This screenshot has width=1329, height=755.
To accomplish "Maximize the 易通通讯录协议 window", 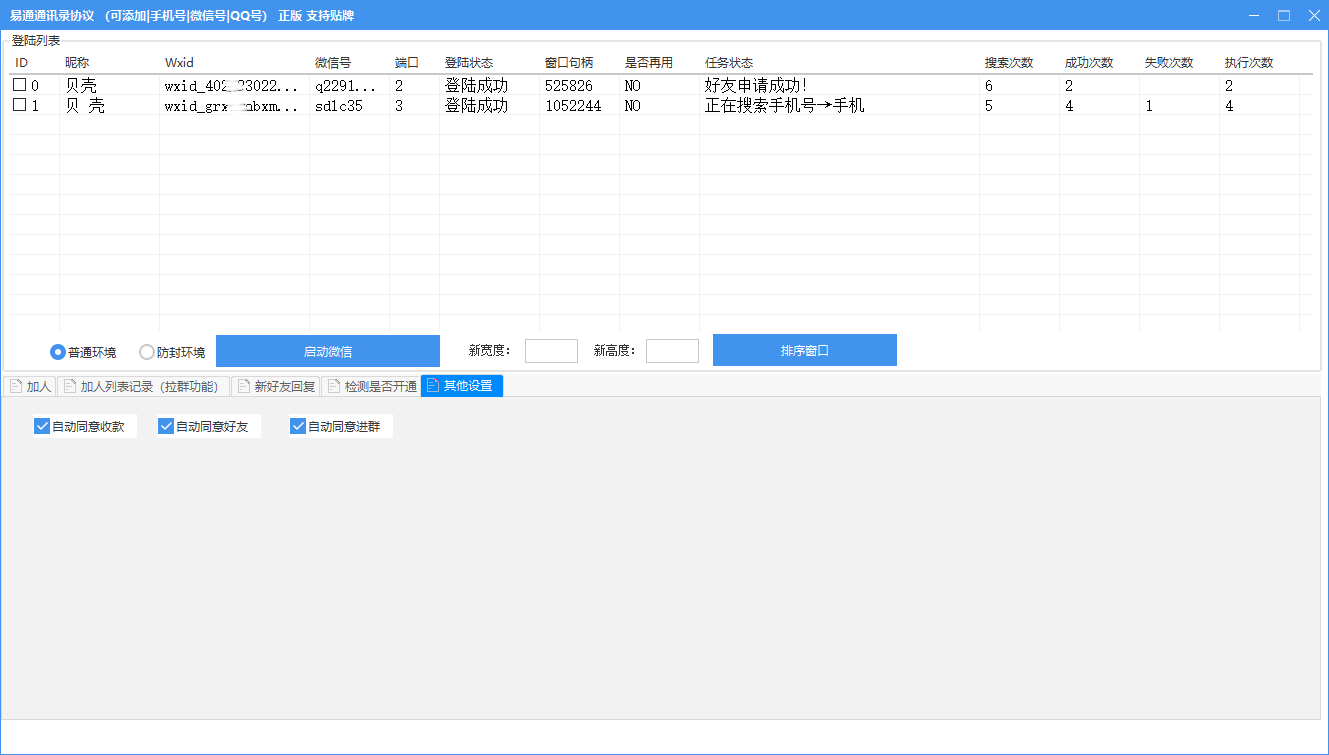I will pos(1284,15).
